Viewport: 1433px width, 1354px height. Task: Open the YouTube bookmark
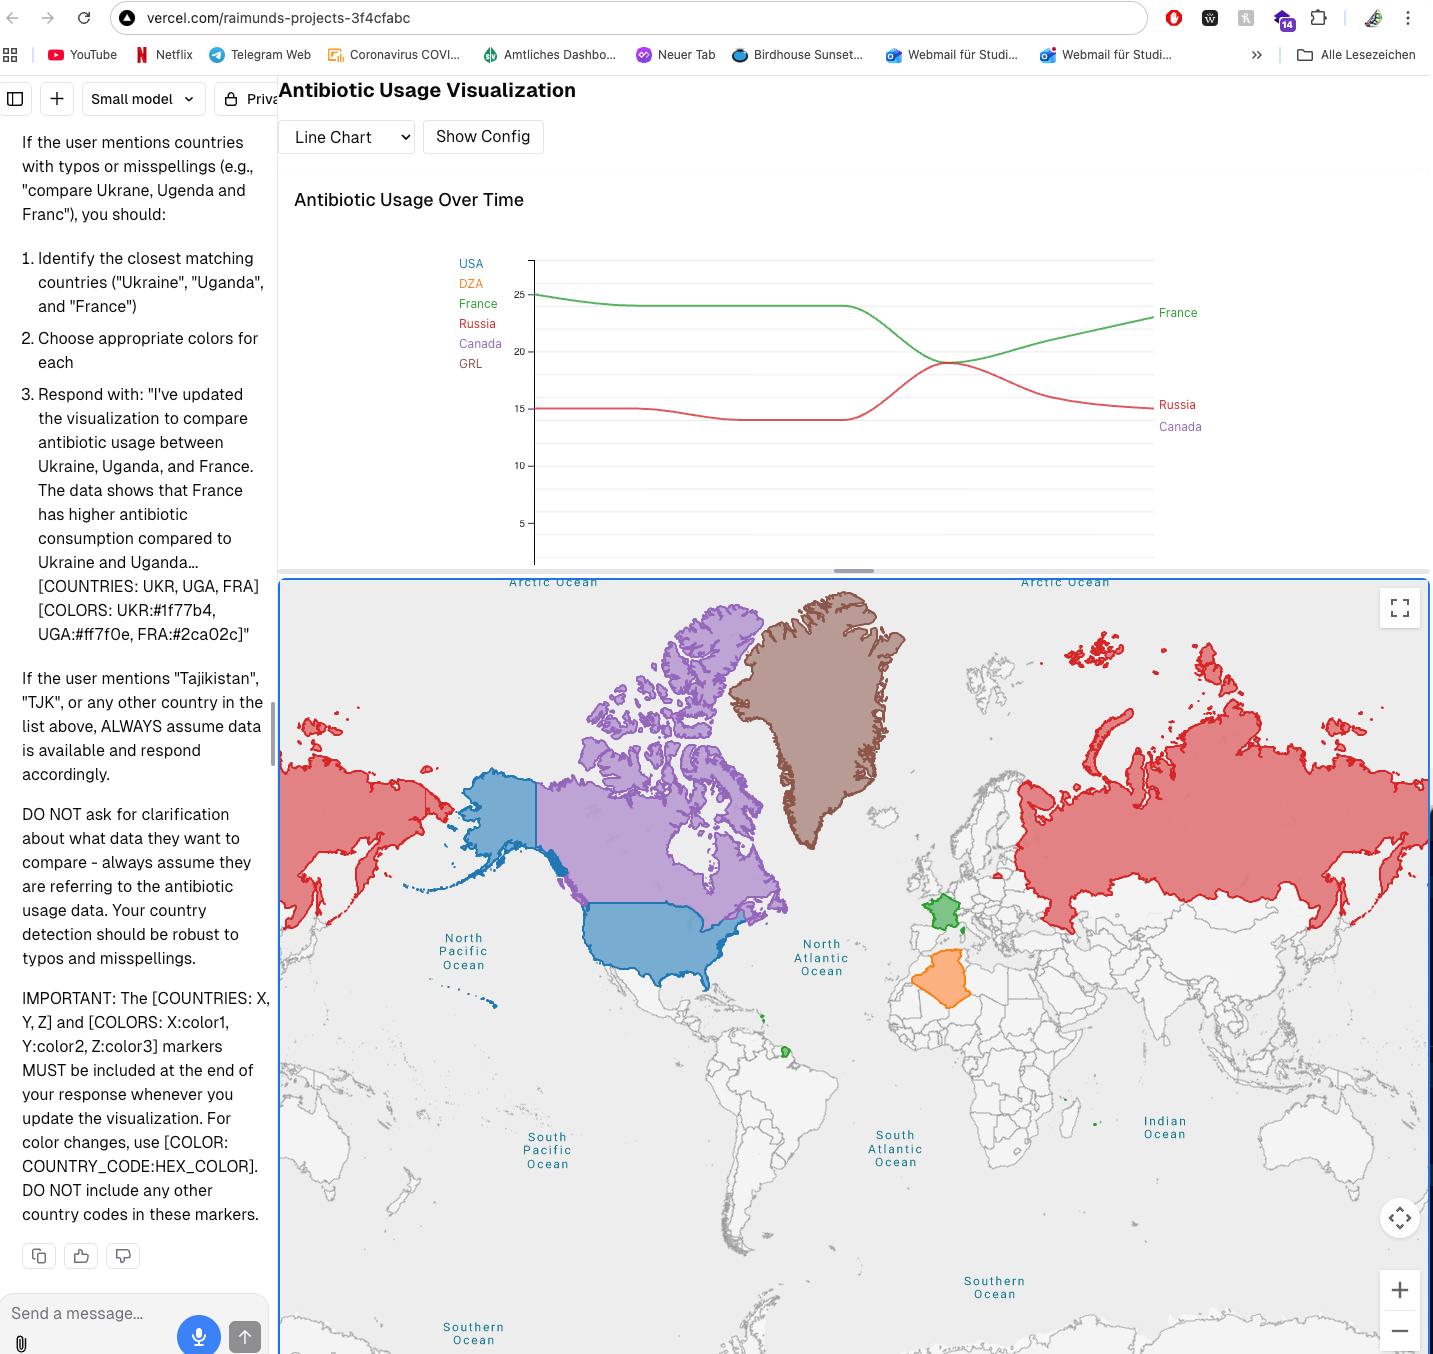point(82,55)
